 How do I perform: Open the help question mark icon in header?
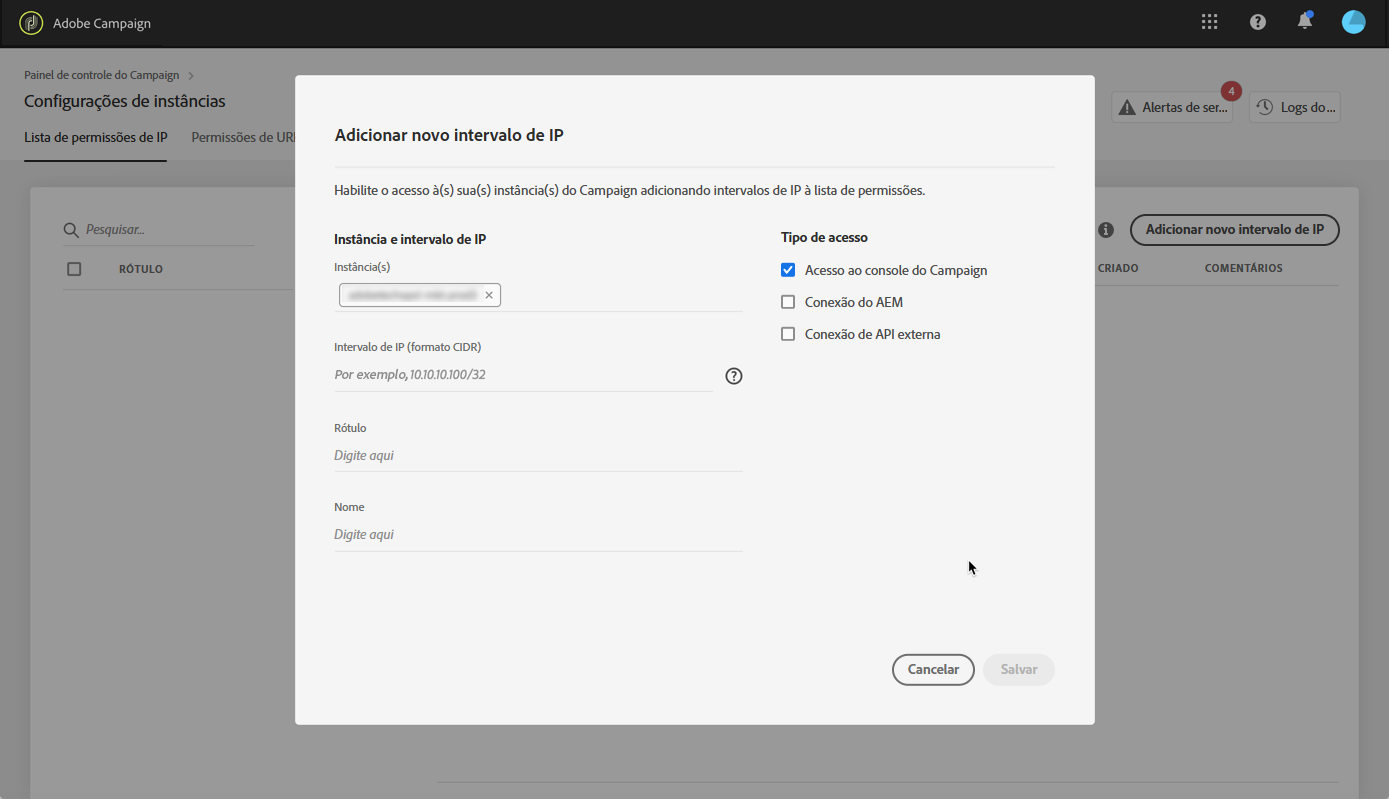tap(1258, 22)
